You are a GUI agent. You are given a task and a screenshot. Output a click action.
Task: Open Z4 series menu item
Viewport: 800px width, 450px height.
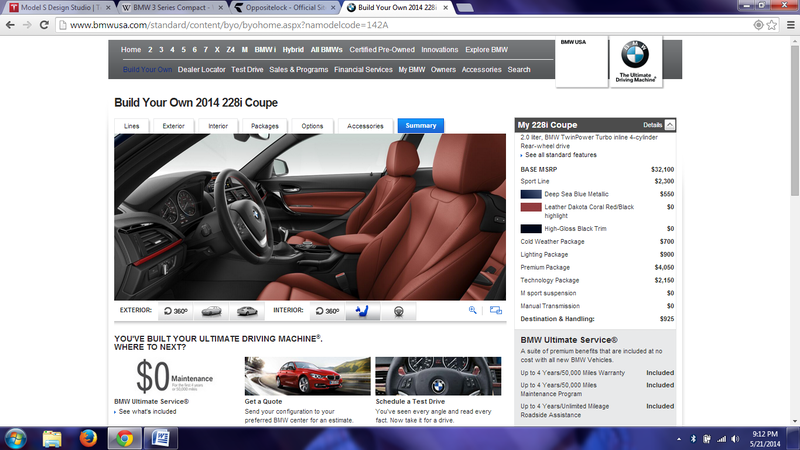point(231,49)
